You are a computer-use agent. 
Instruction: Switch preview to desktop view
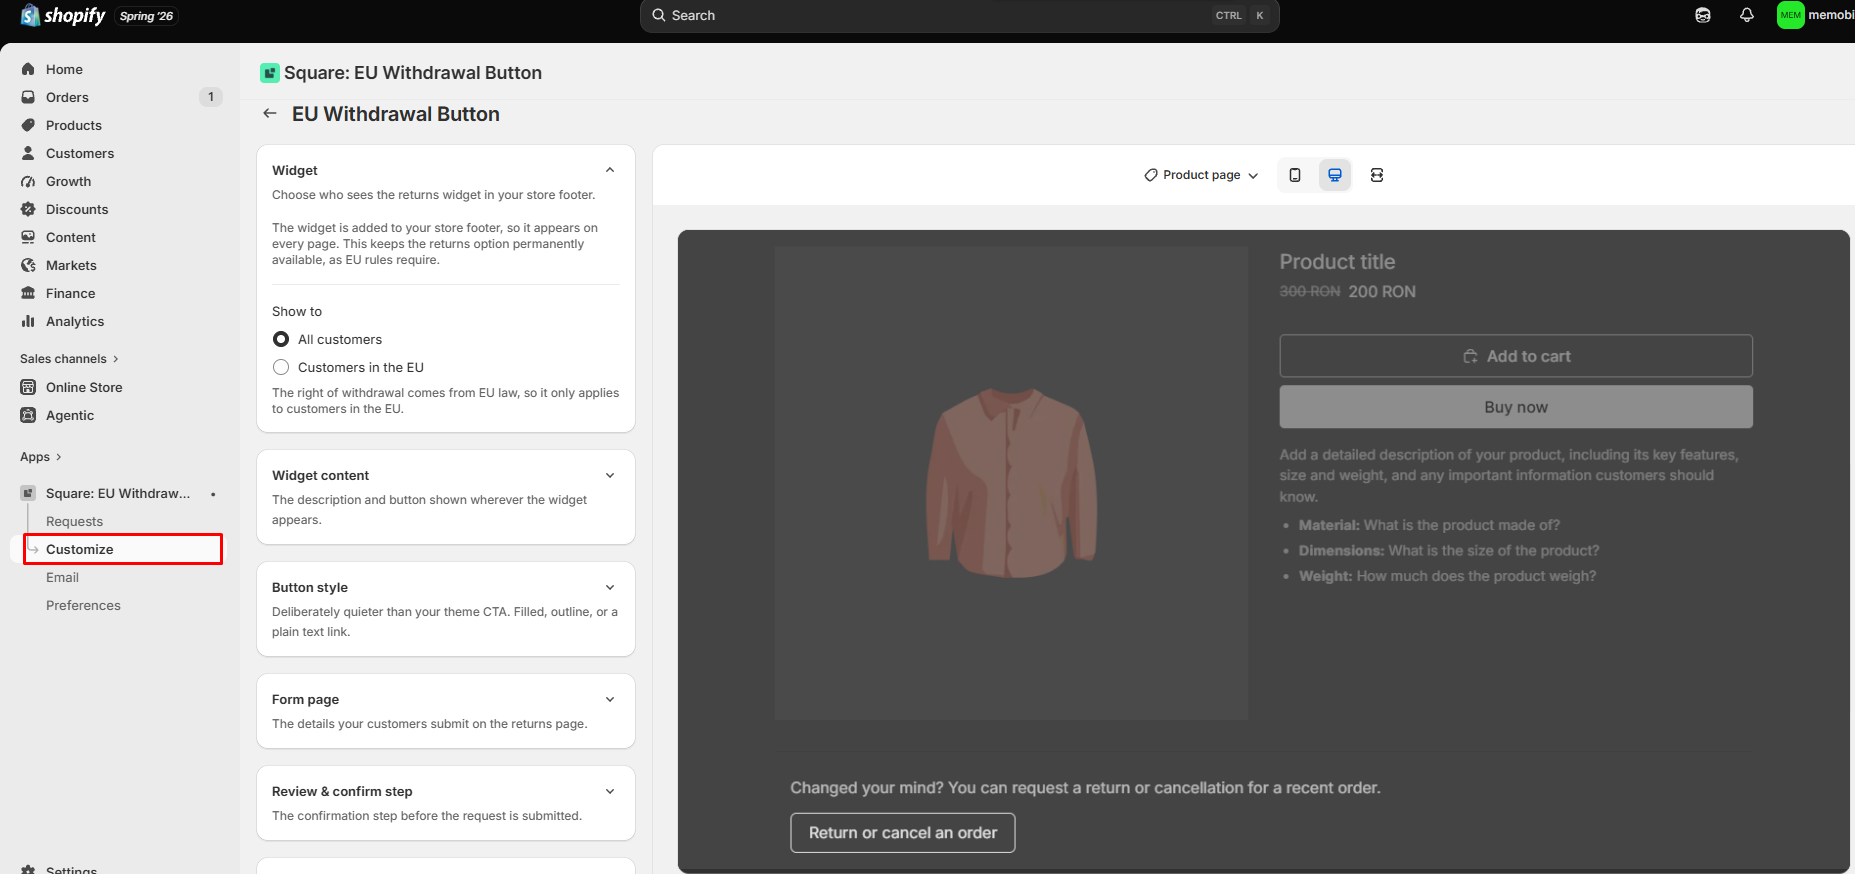coord(1335,175)
